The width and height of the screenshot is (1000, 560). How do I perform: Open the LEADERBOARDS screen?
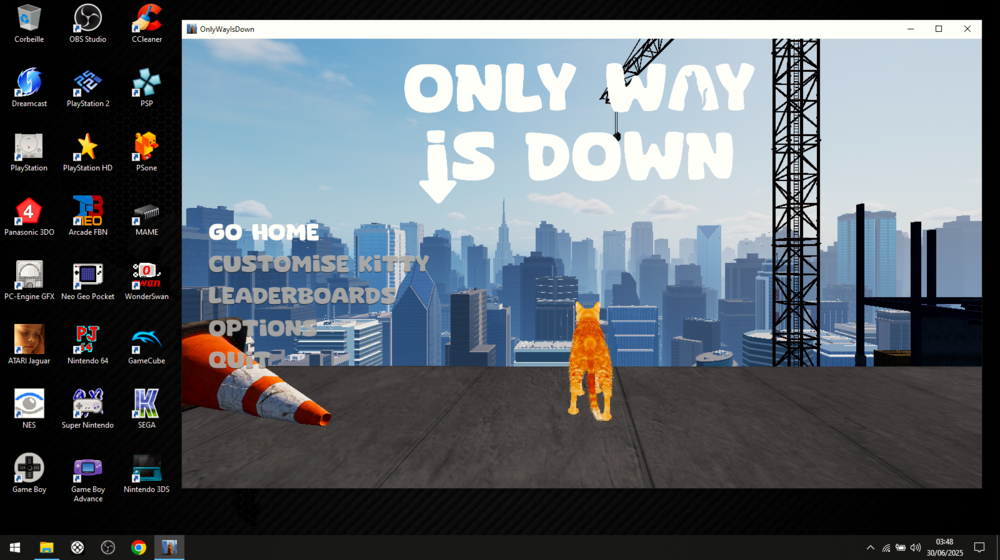(x=301, y=296)
